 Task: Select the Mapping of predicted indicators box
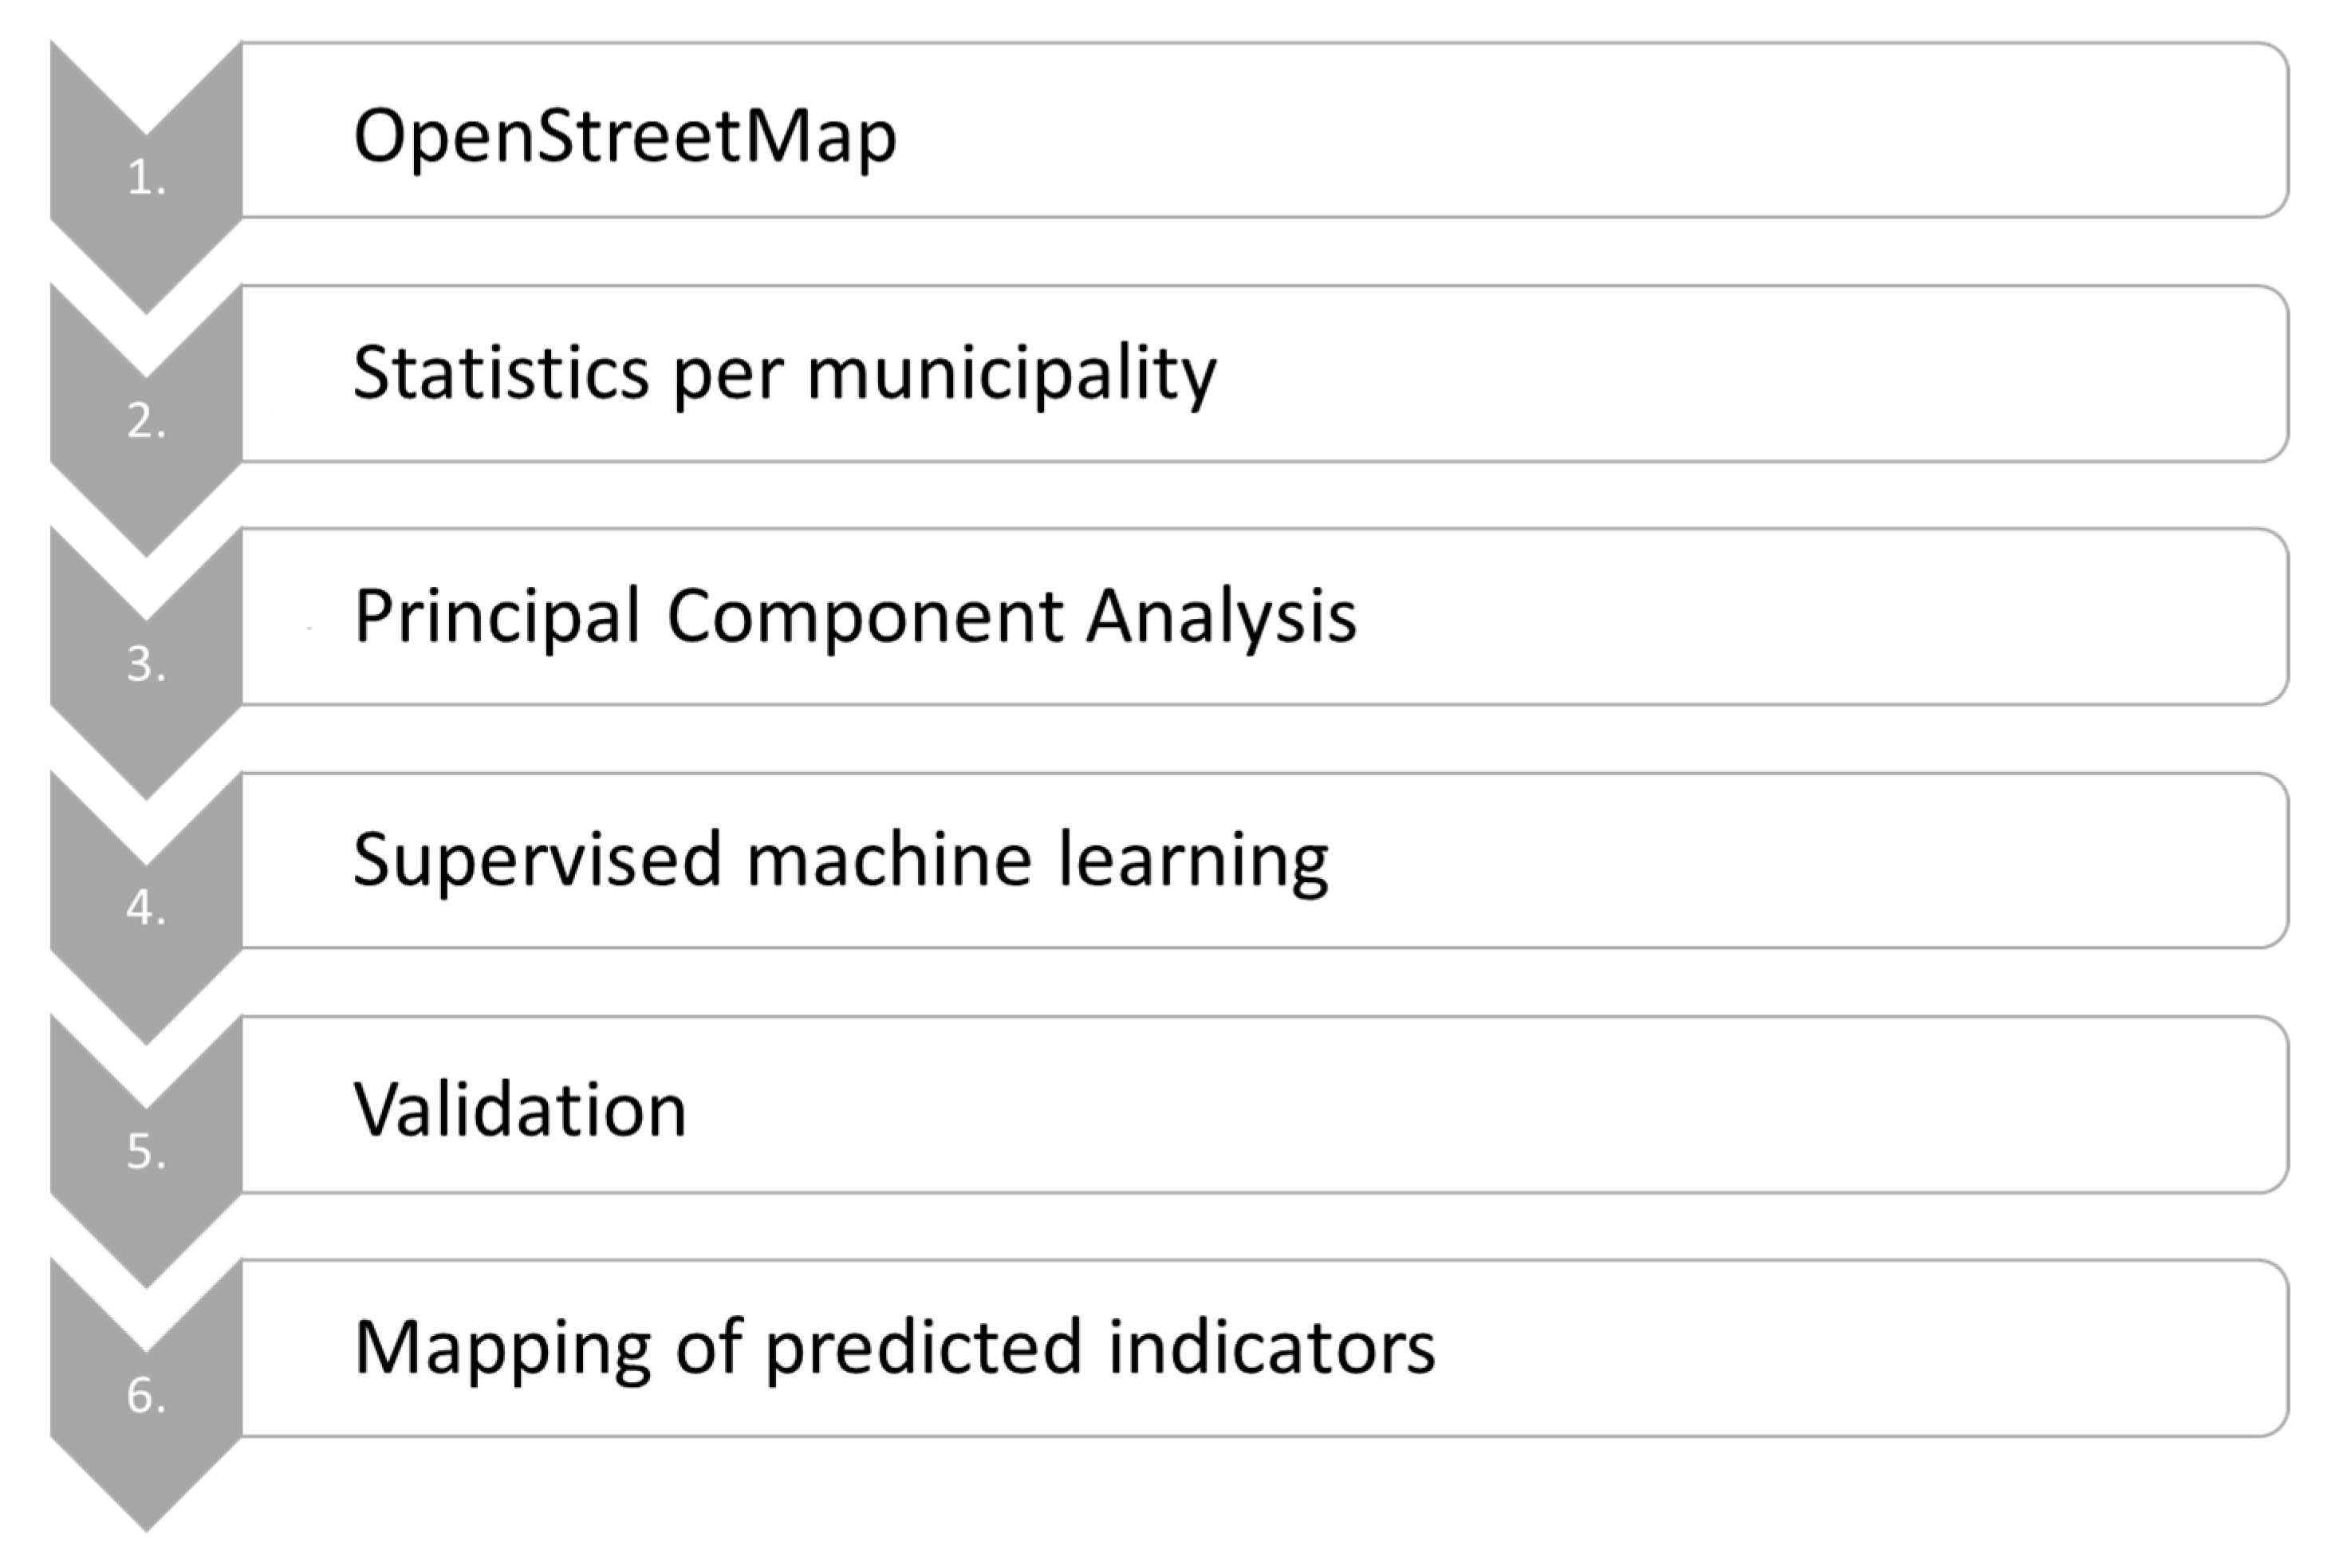point(1265,1348)
